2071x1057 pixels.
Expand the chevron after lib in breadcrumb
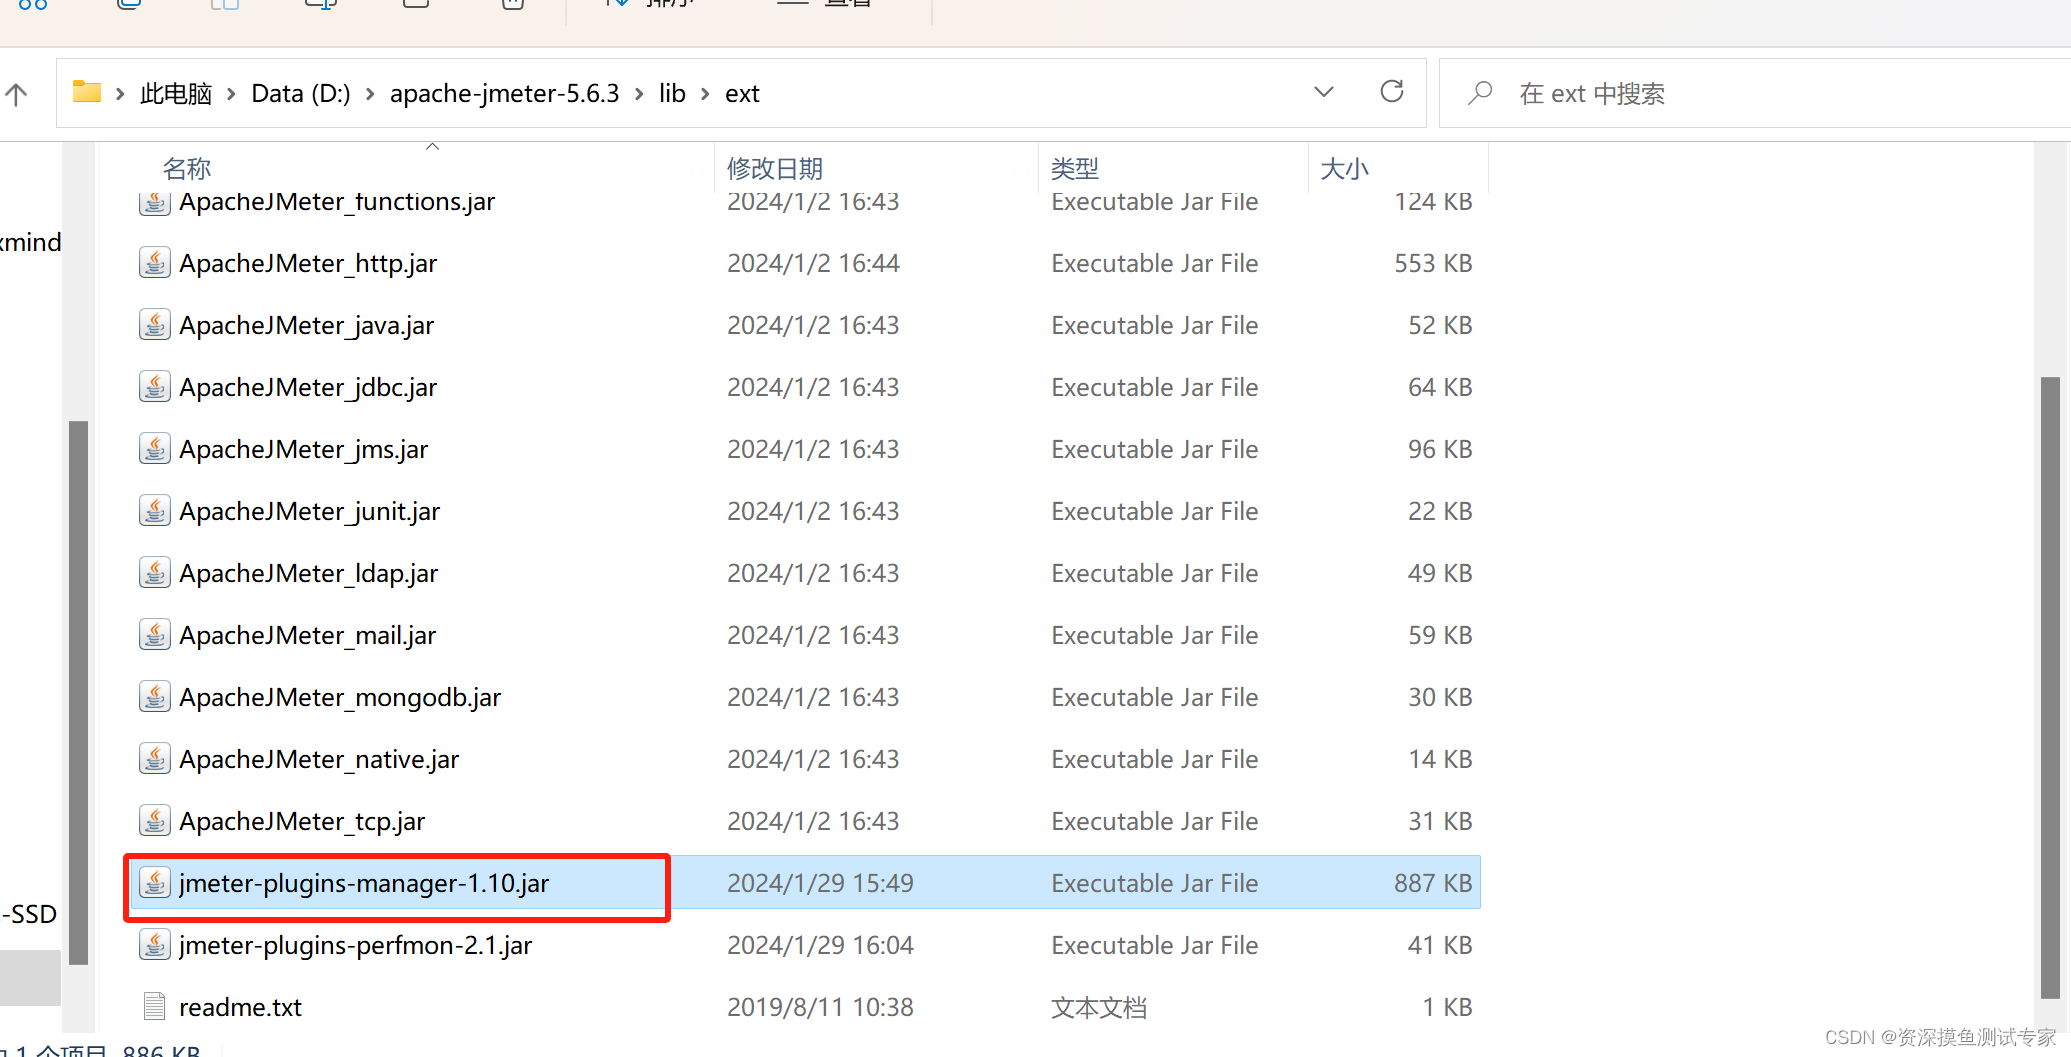click(705, 94)
